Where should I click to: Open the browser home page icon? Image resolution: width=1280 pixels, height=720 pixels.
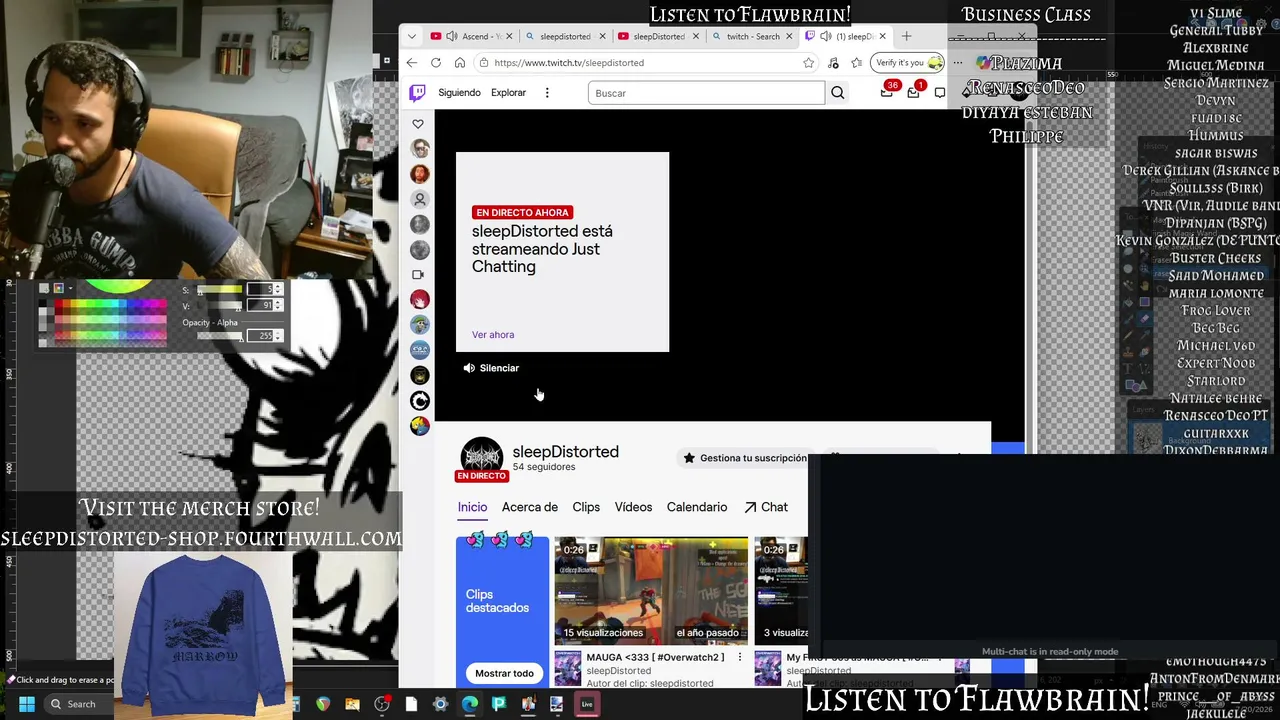pos(460,62)
